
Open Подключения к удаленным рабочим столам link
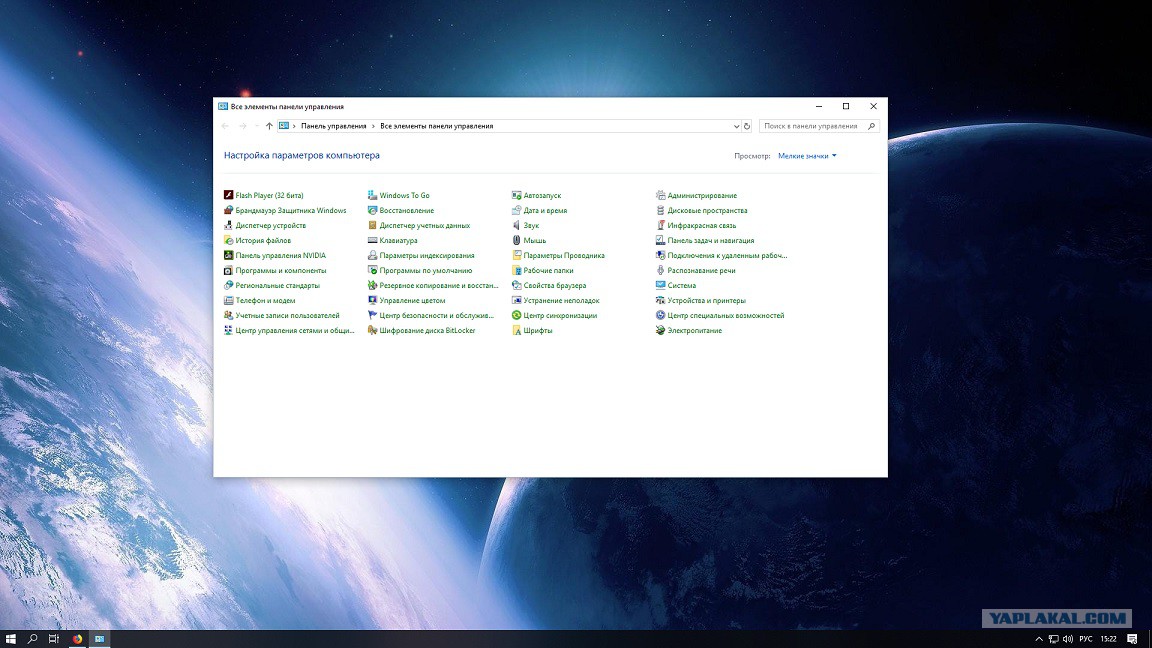pos(727,256)
